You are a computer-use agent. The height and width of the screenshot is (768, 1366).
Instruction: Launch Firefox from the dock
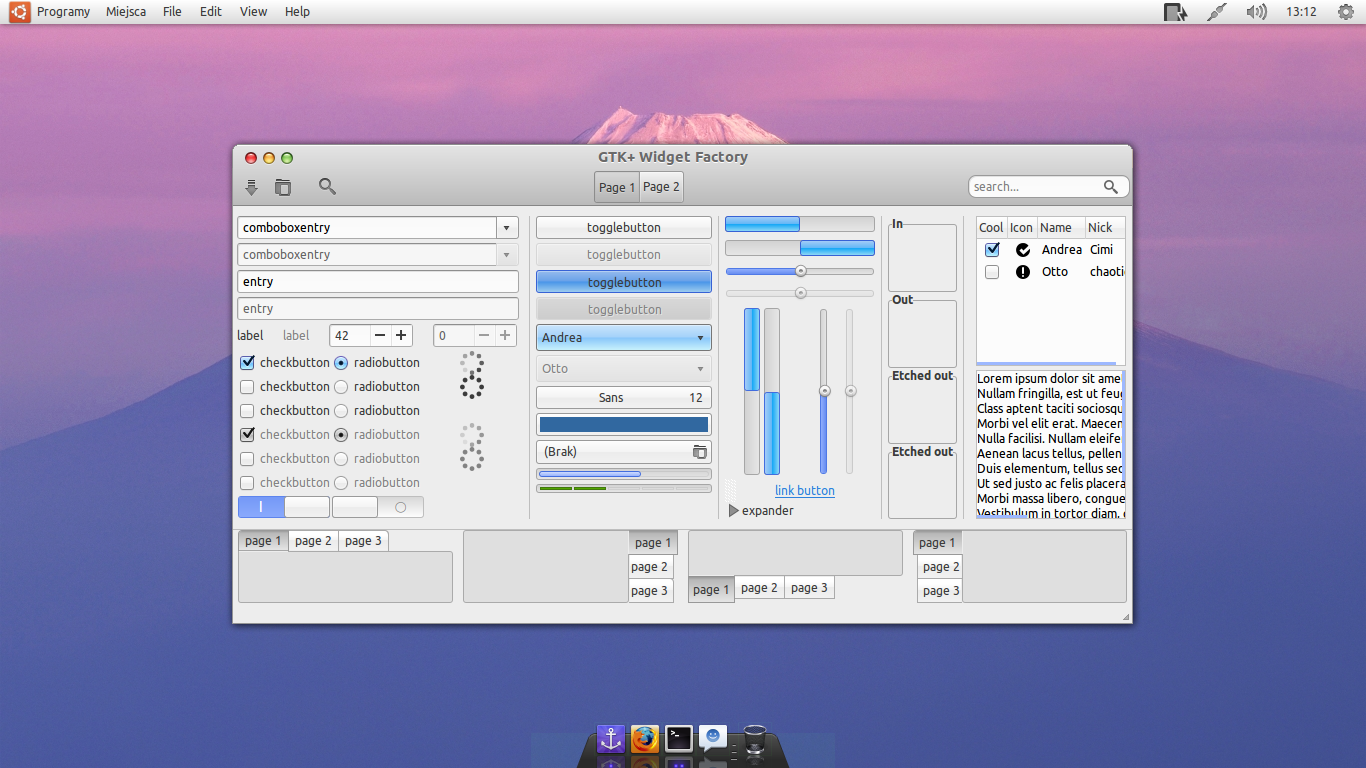click(644, 739)
